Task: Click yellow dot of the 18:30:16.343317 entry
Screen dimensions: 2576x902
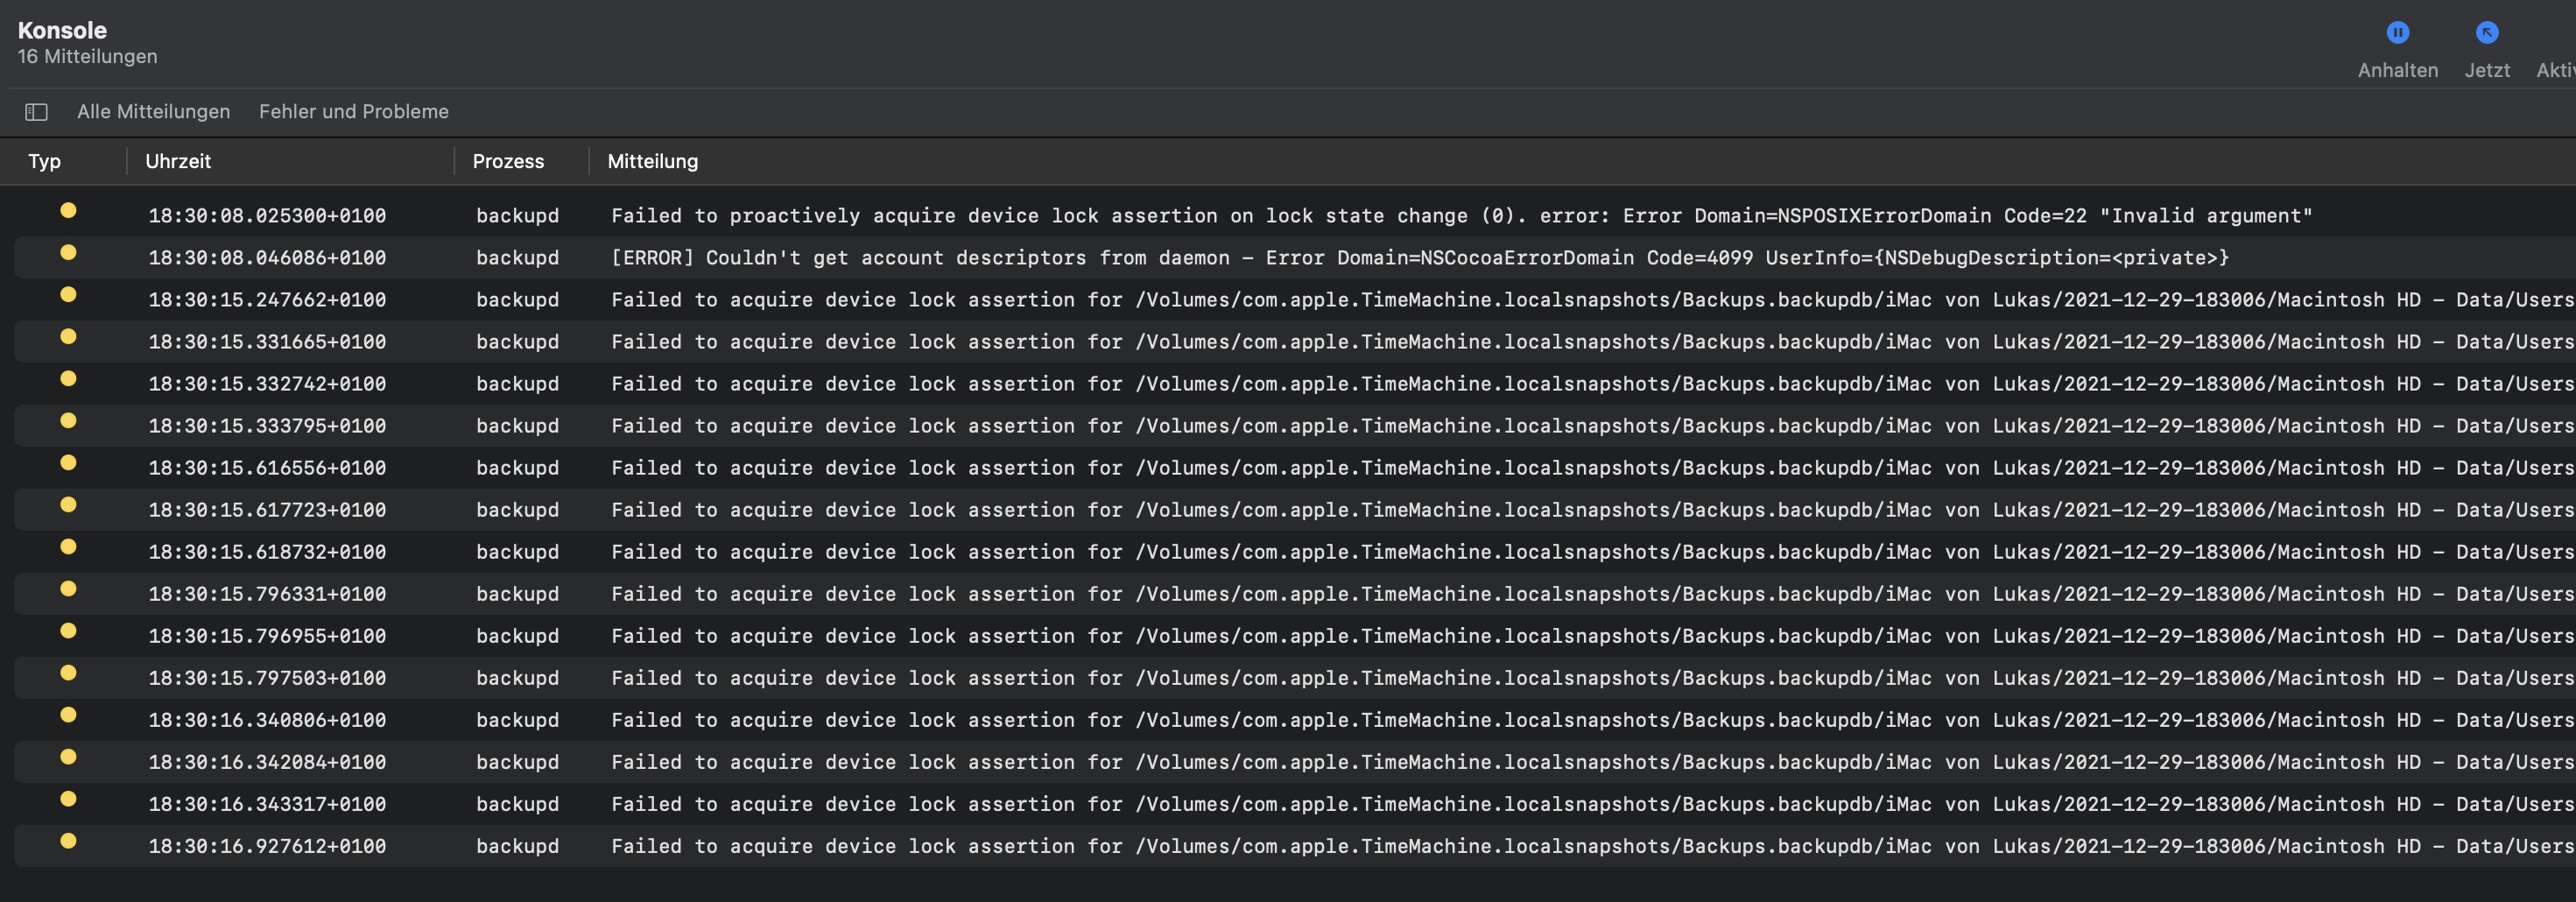Action: click(68, 799)
